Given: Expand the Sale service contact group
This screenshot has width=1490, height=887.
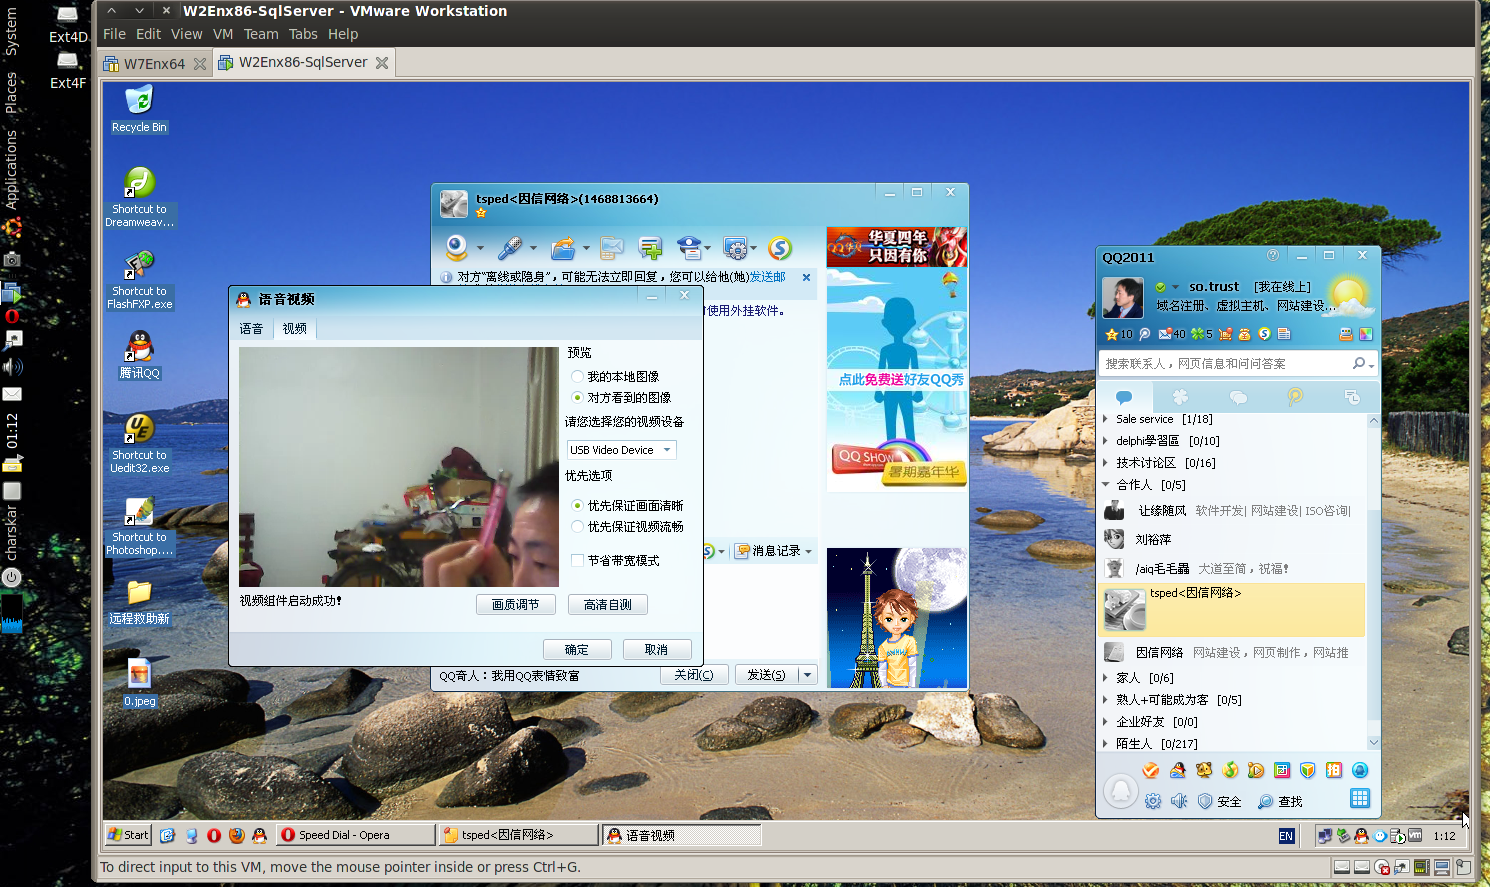Looking at the screenshot, I should click(x=1105, y=419).
